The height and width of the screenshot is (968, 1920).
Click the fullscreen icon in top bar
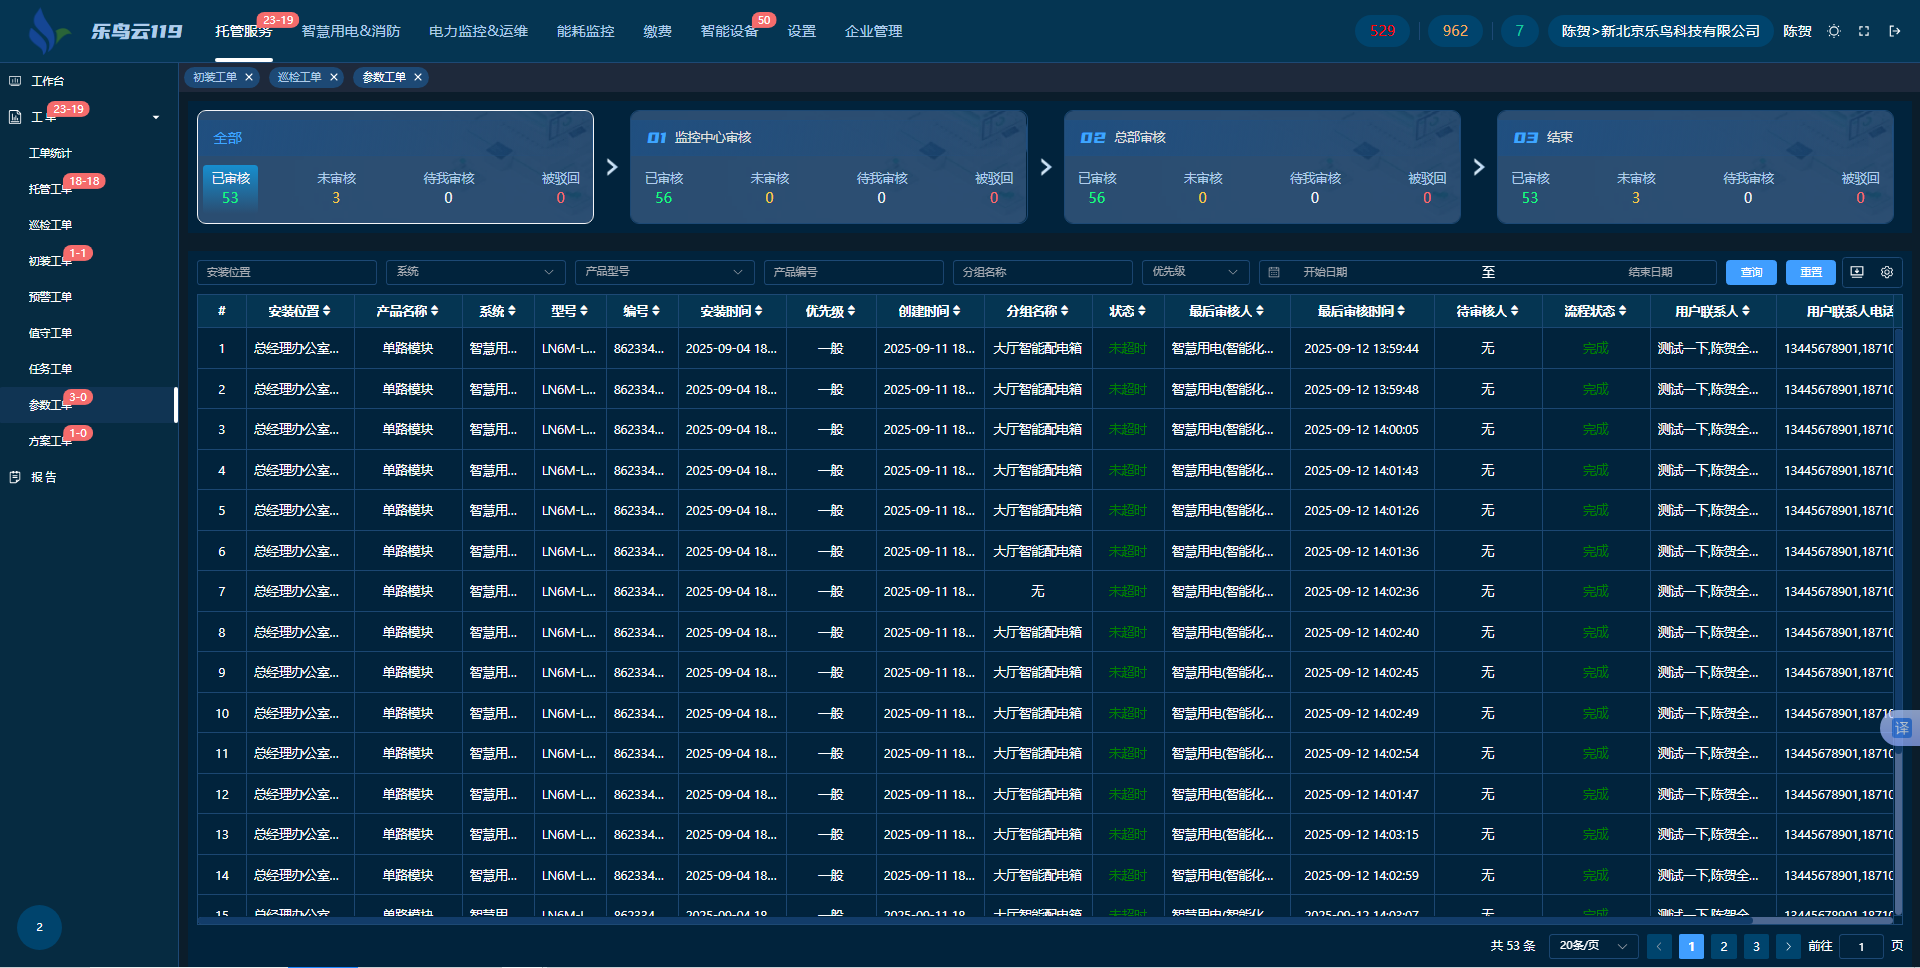pyautogui.click(x=1864, y=31)
